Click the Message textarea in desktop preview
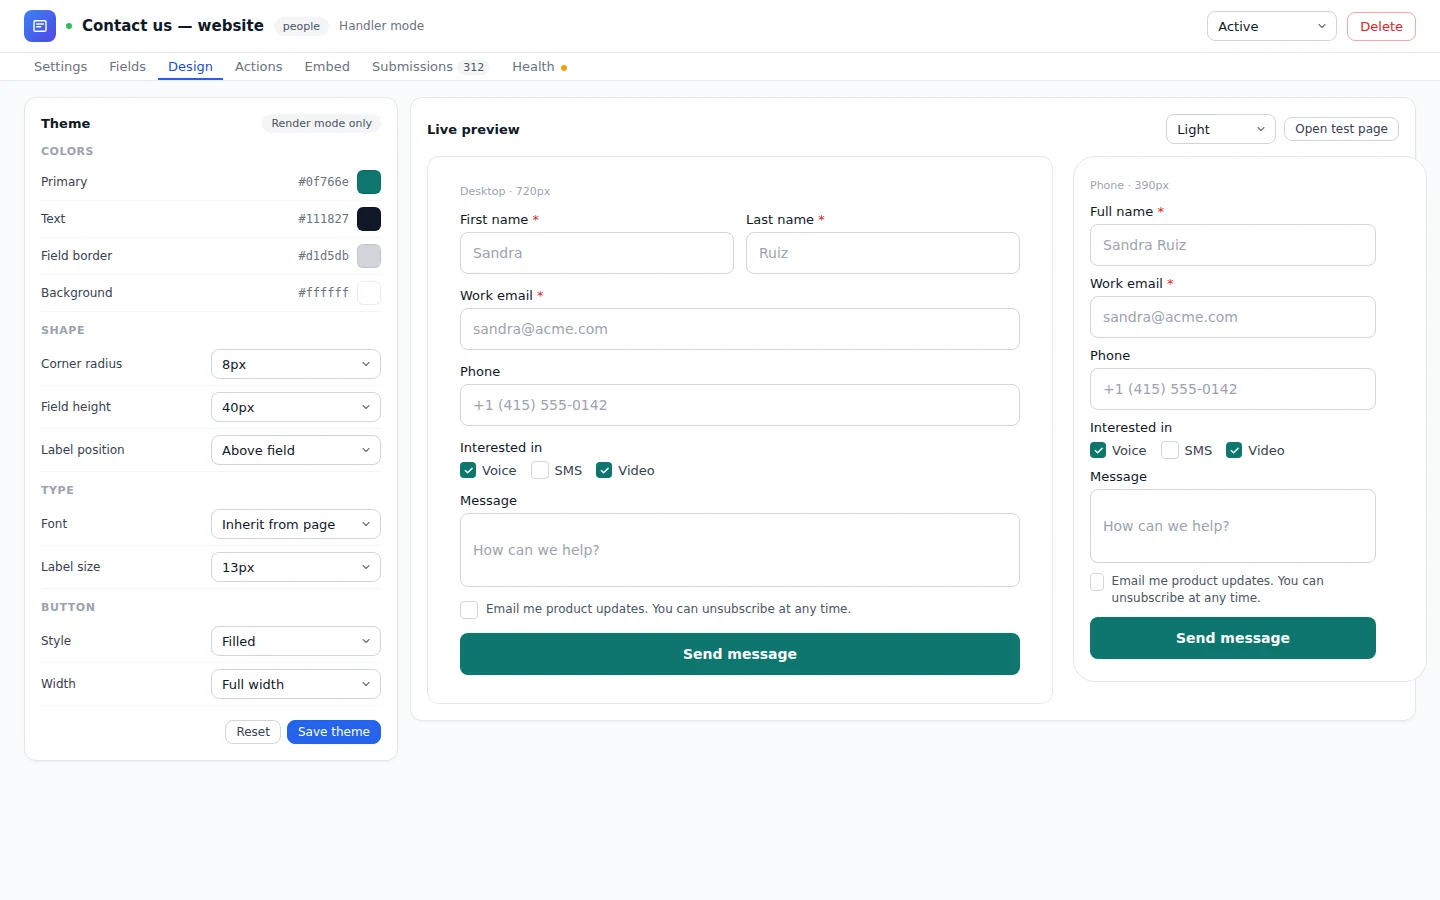Image resolution: width=1440 pixels, height=900 pixels. click(740, 550)
